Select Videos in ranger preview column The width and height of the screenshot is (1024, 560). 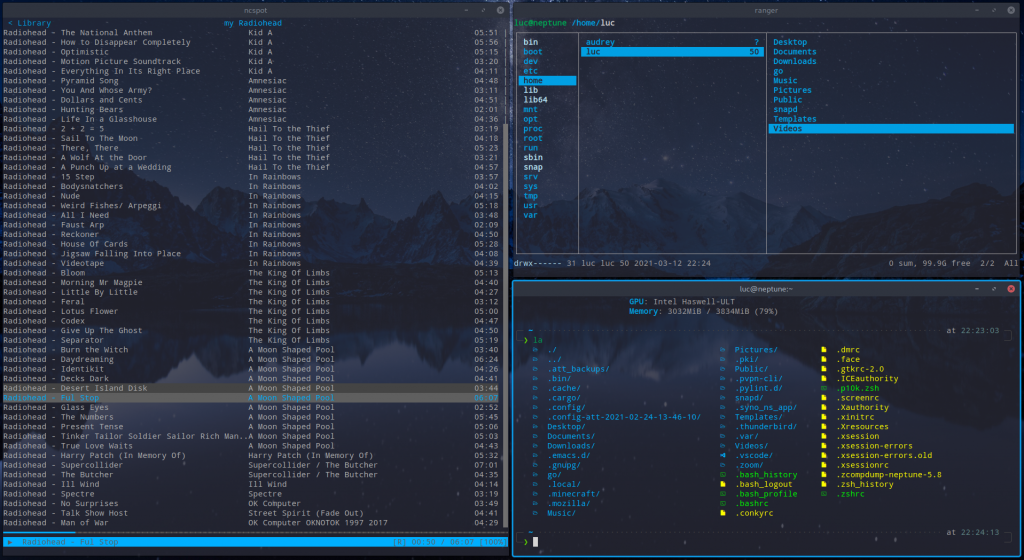point(891,129)
